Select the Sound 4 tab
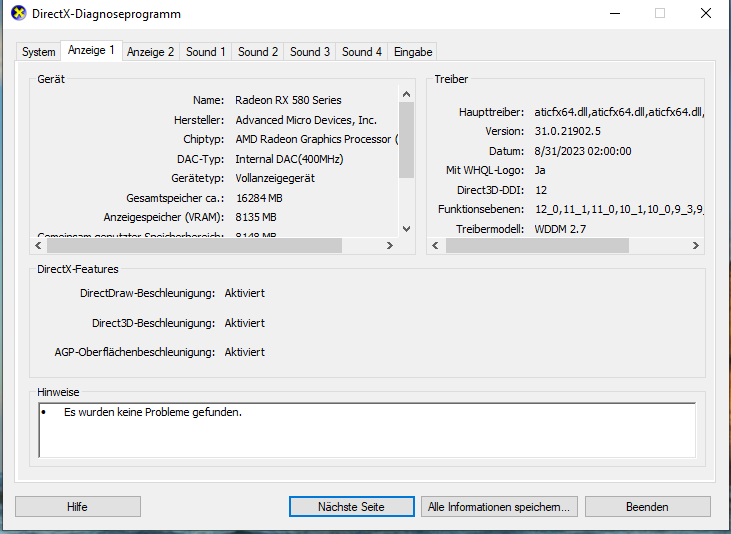 pyautogui.click(x=362, y=52)
